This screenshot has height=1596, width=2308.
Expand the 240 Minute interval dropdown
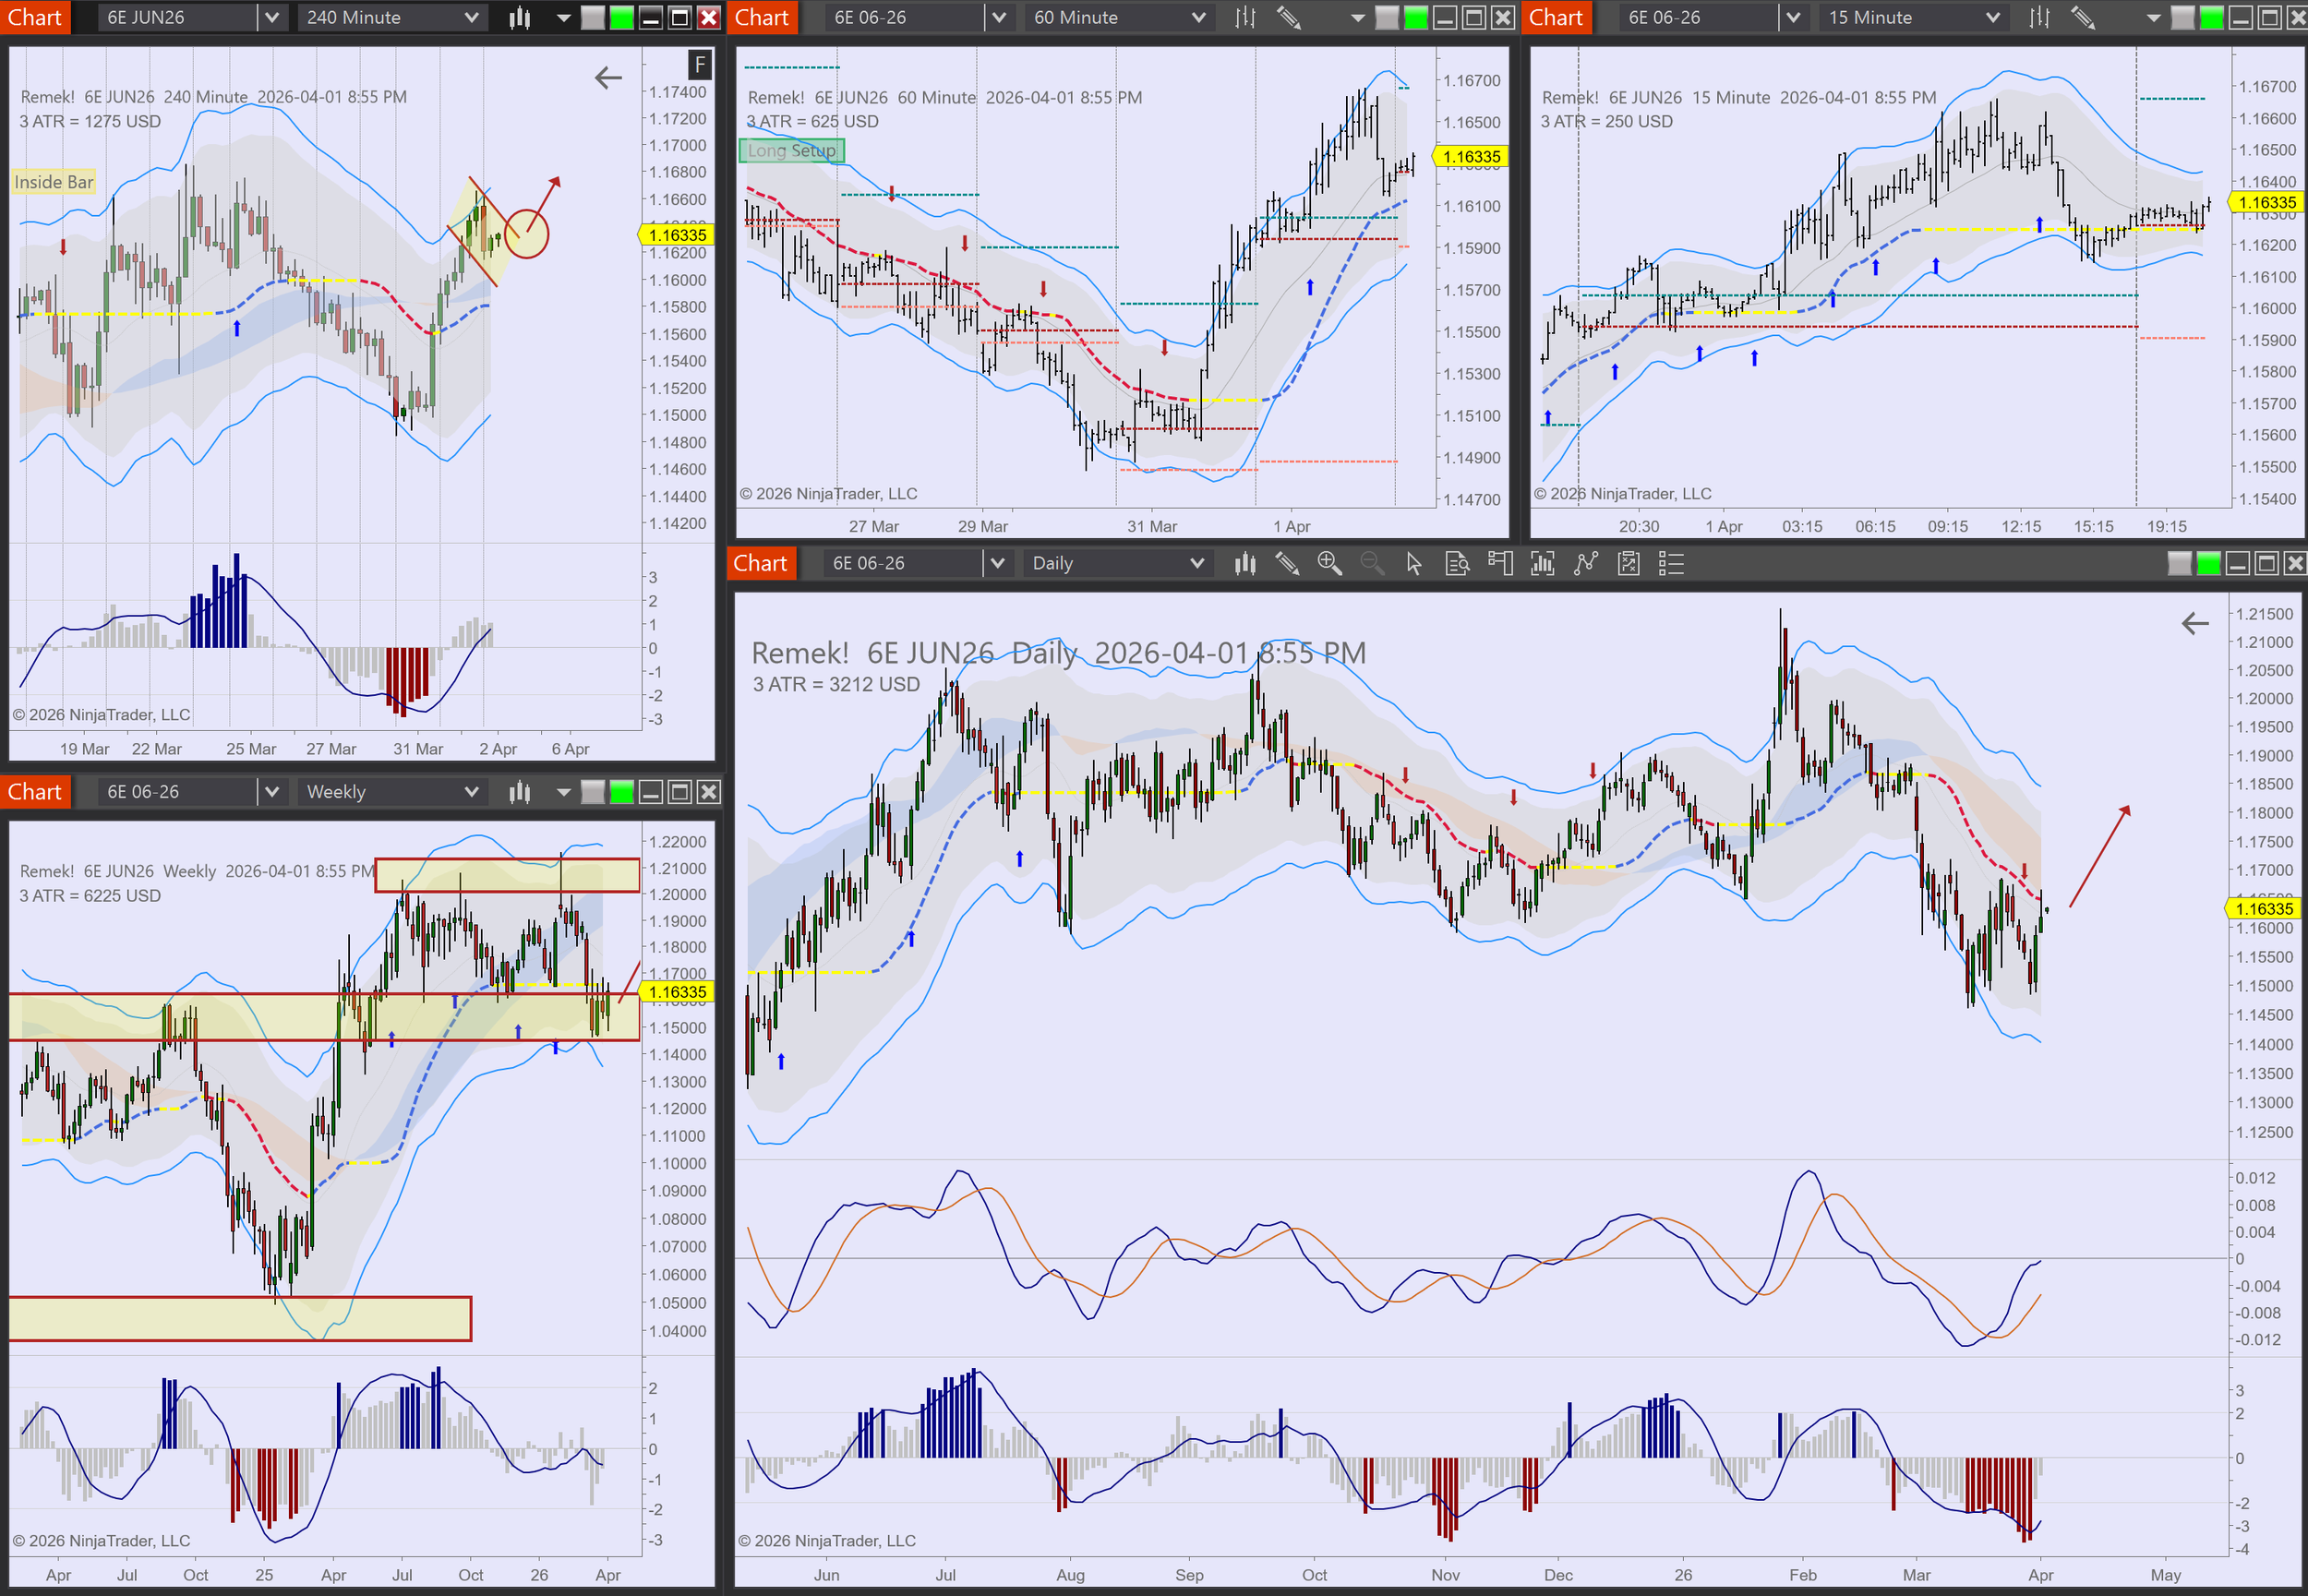pos(471,18)
